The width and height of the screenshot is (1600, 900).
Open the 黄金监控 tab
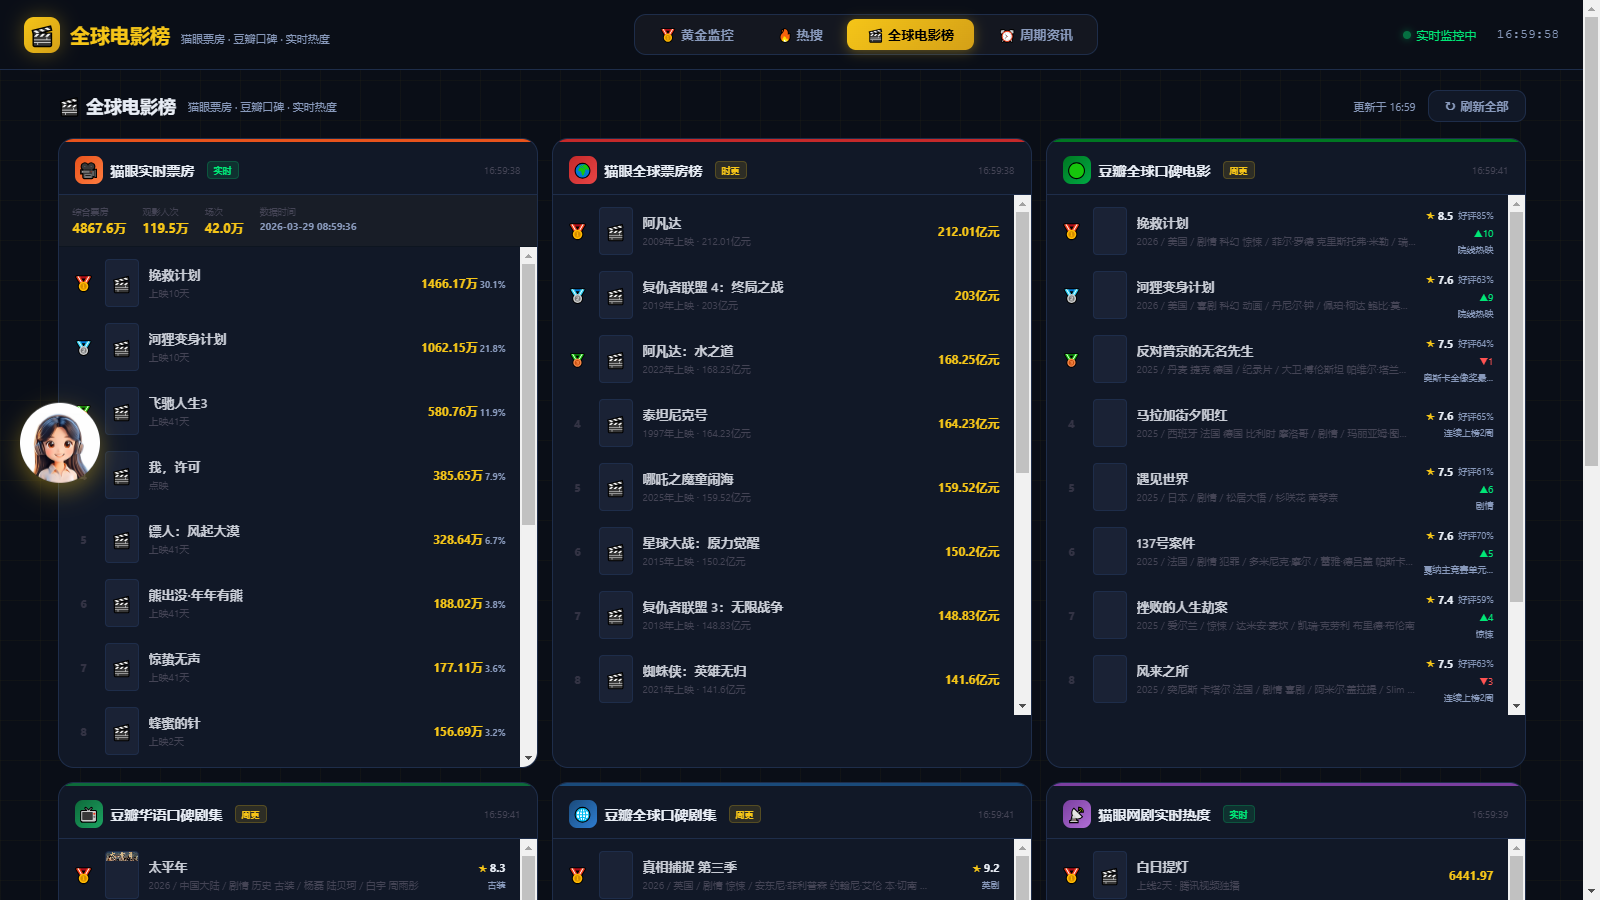[x=697, y=35]
